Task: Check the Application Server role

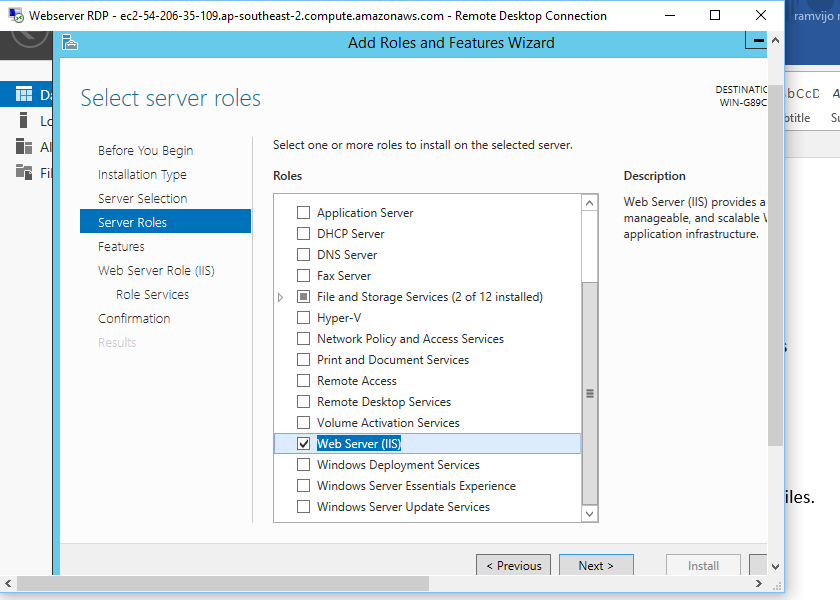Action: click(x=303, y=213)
